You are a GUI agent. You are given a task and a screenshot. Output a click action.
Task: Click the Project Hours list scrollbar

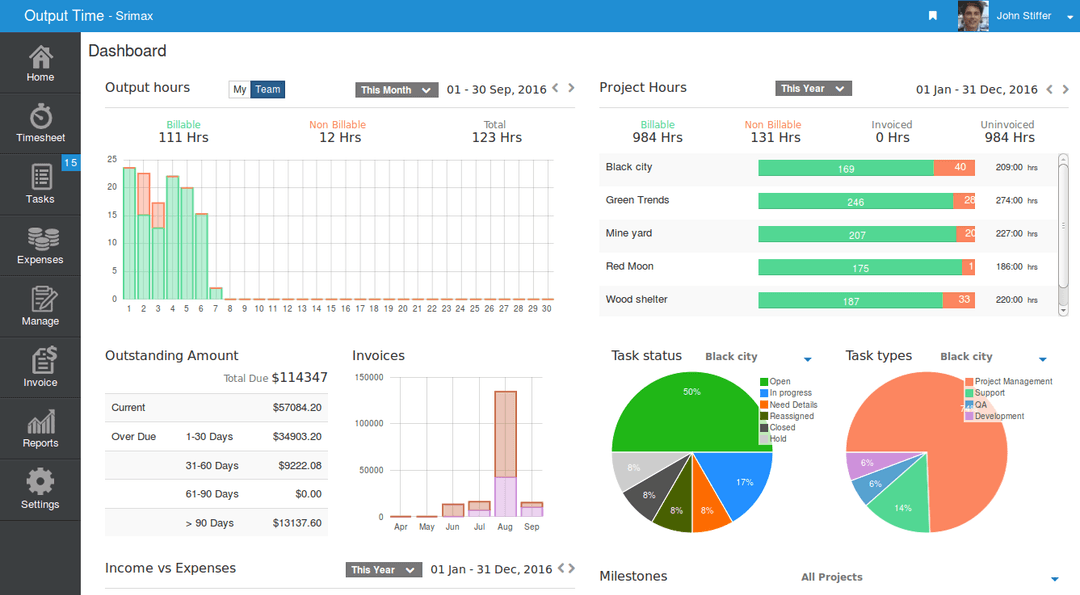pyautogui.click(x=1062, y=235)
